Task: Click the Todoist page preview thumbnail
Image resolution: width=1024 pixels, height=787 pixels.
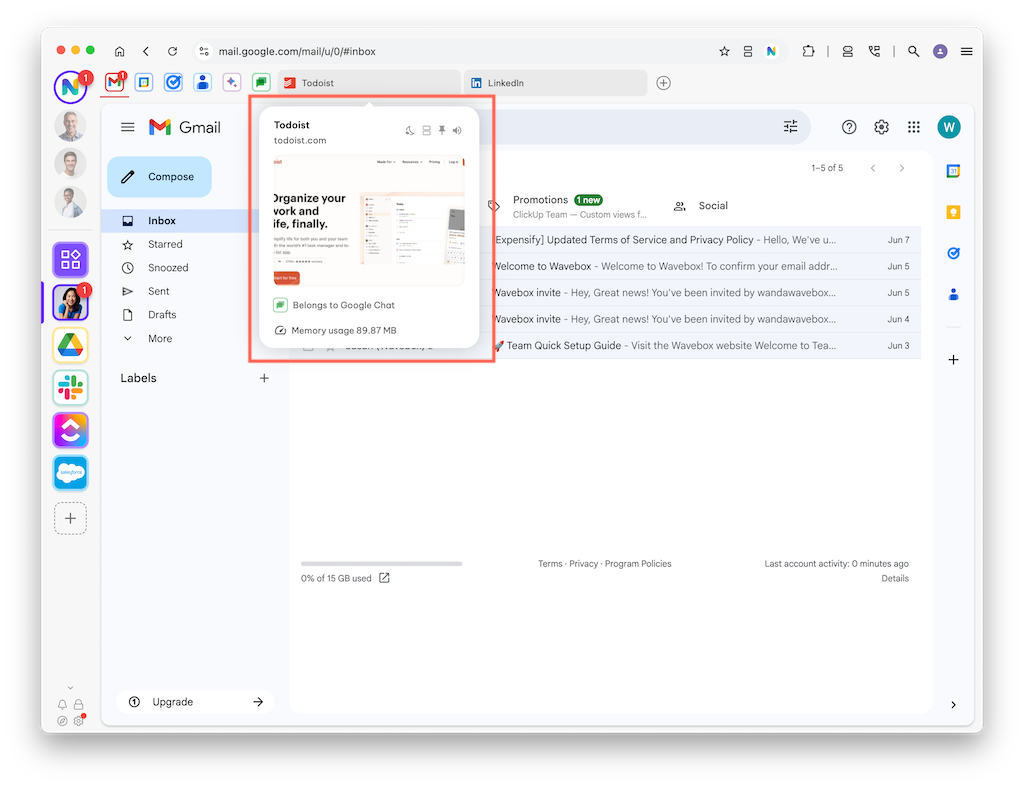Action: coord(369,221)
